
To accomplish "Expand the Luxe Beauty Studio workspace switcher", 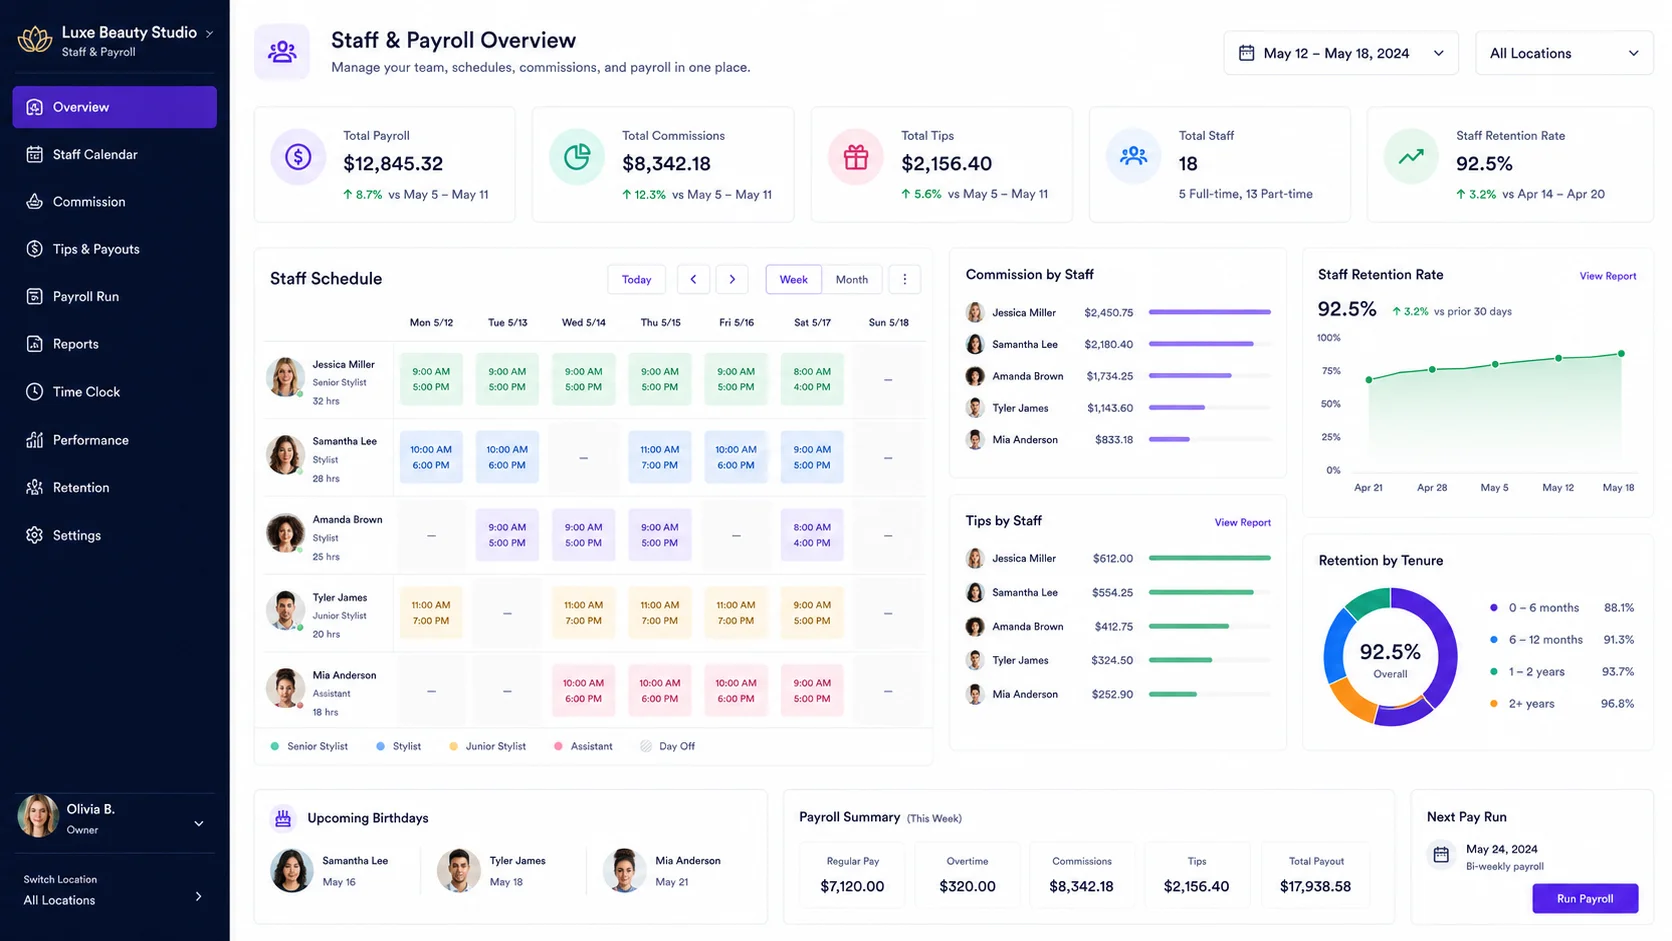I will [209, 33].
